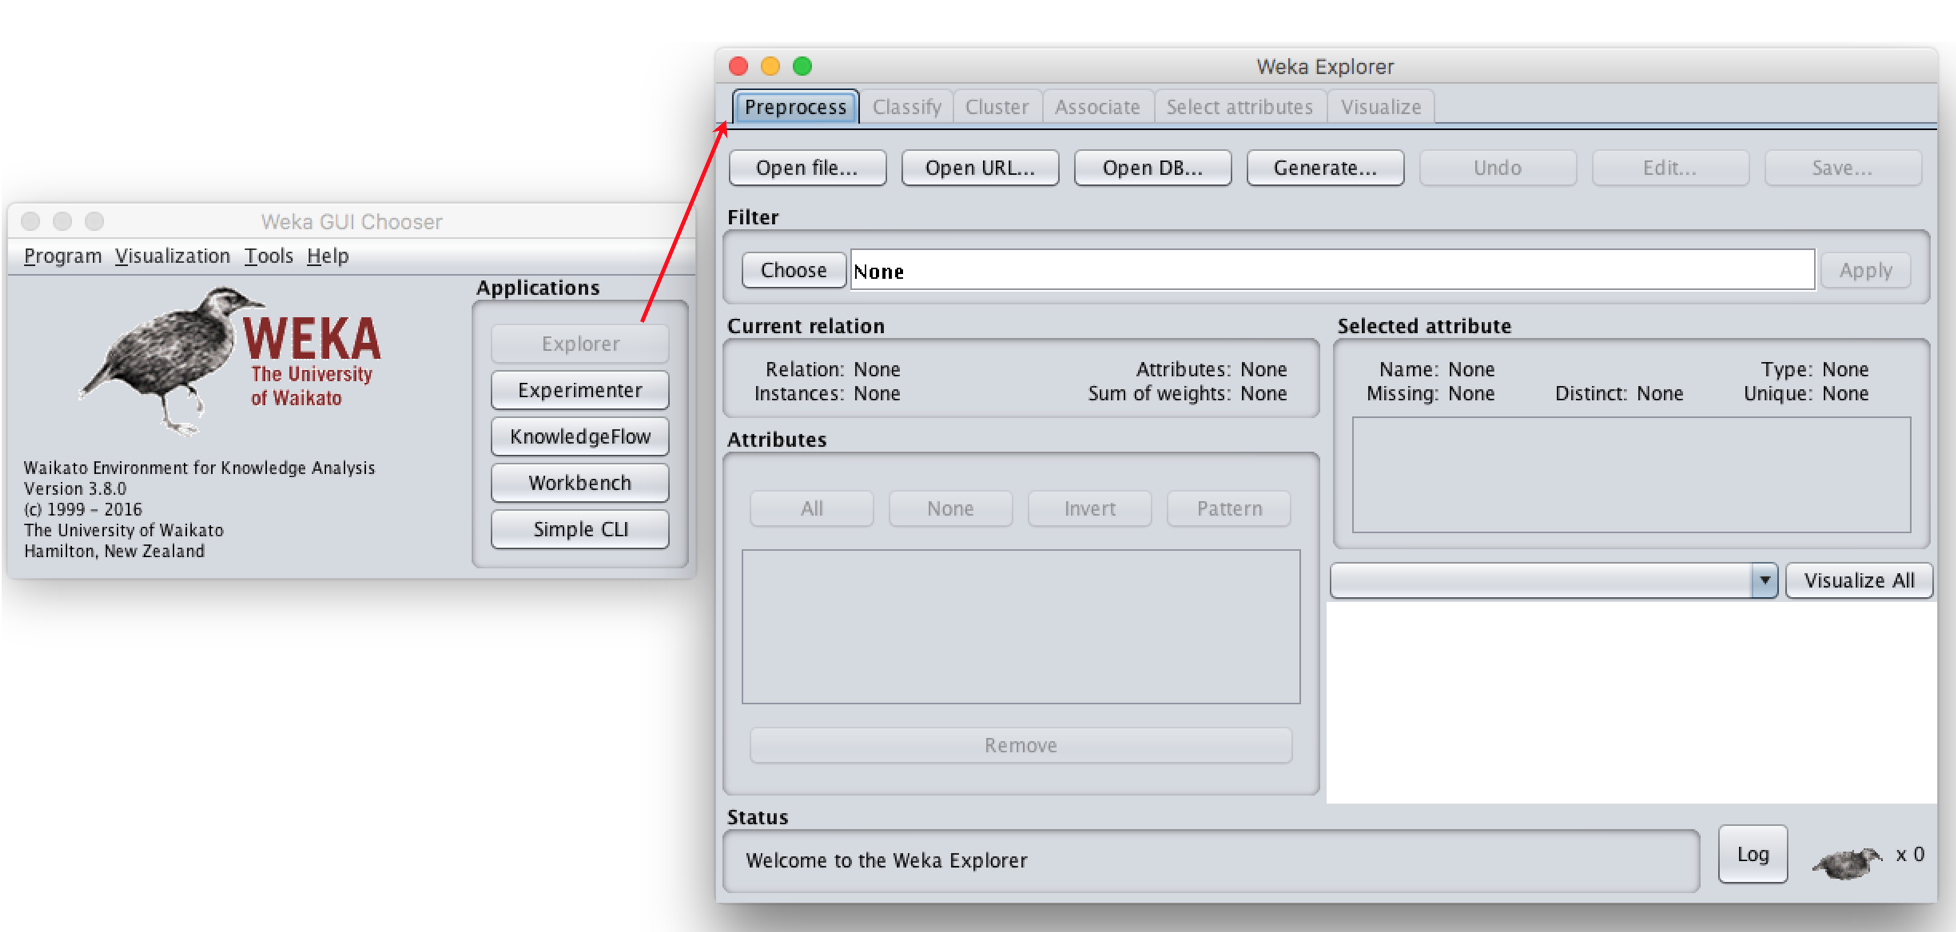1956x932 pixels.
Task: Click the Version 3.8.0 text
Action: (x=75, y=489)
